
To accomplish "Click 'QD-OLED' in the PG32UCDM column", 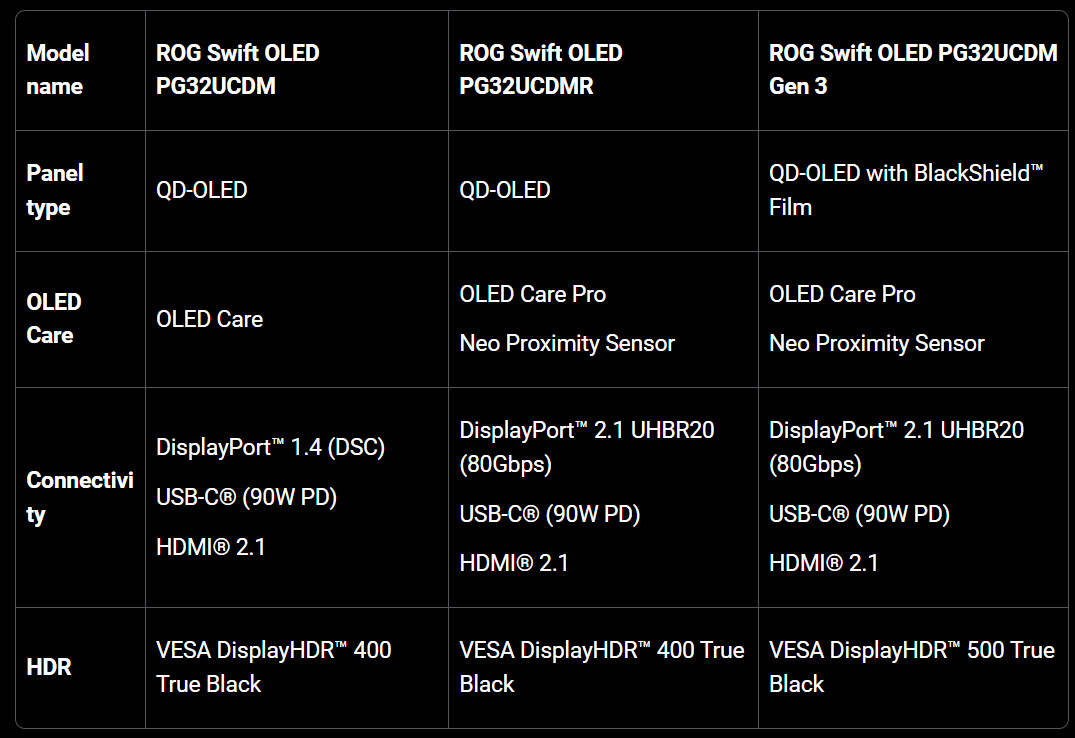I will click(x=202, y=190).
